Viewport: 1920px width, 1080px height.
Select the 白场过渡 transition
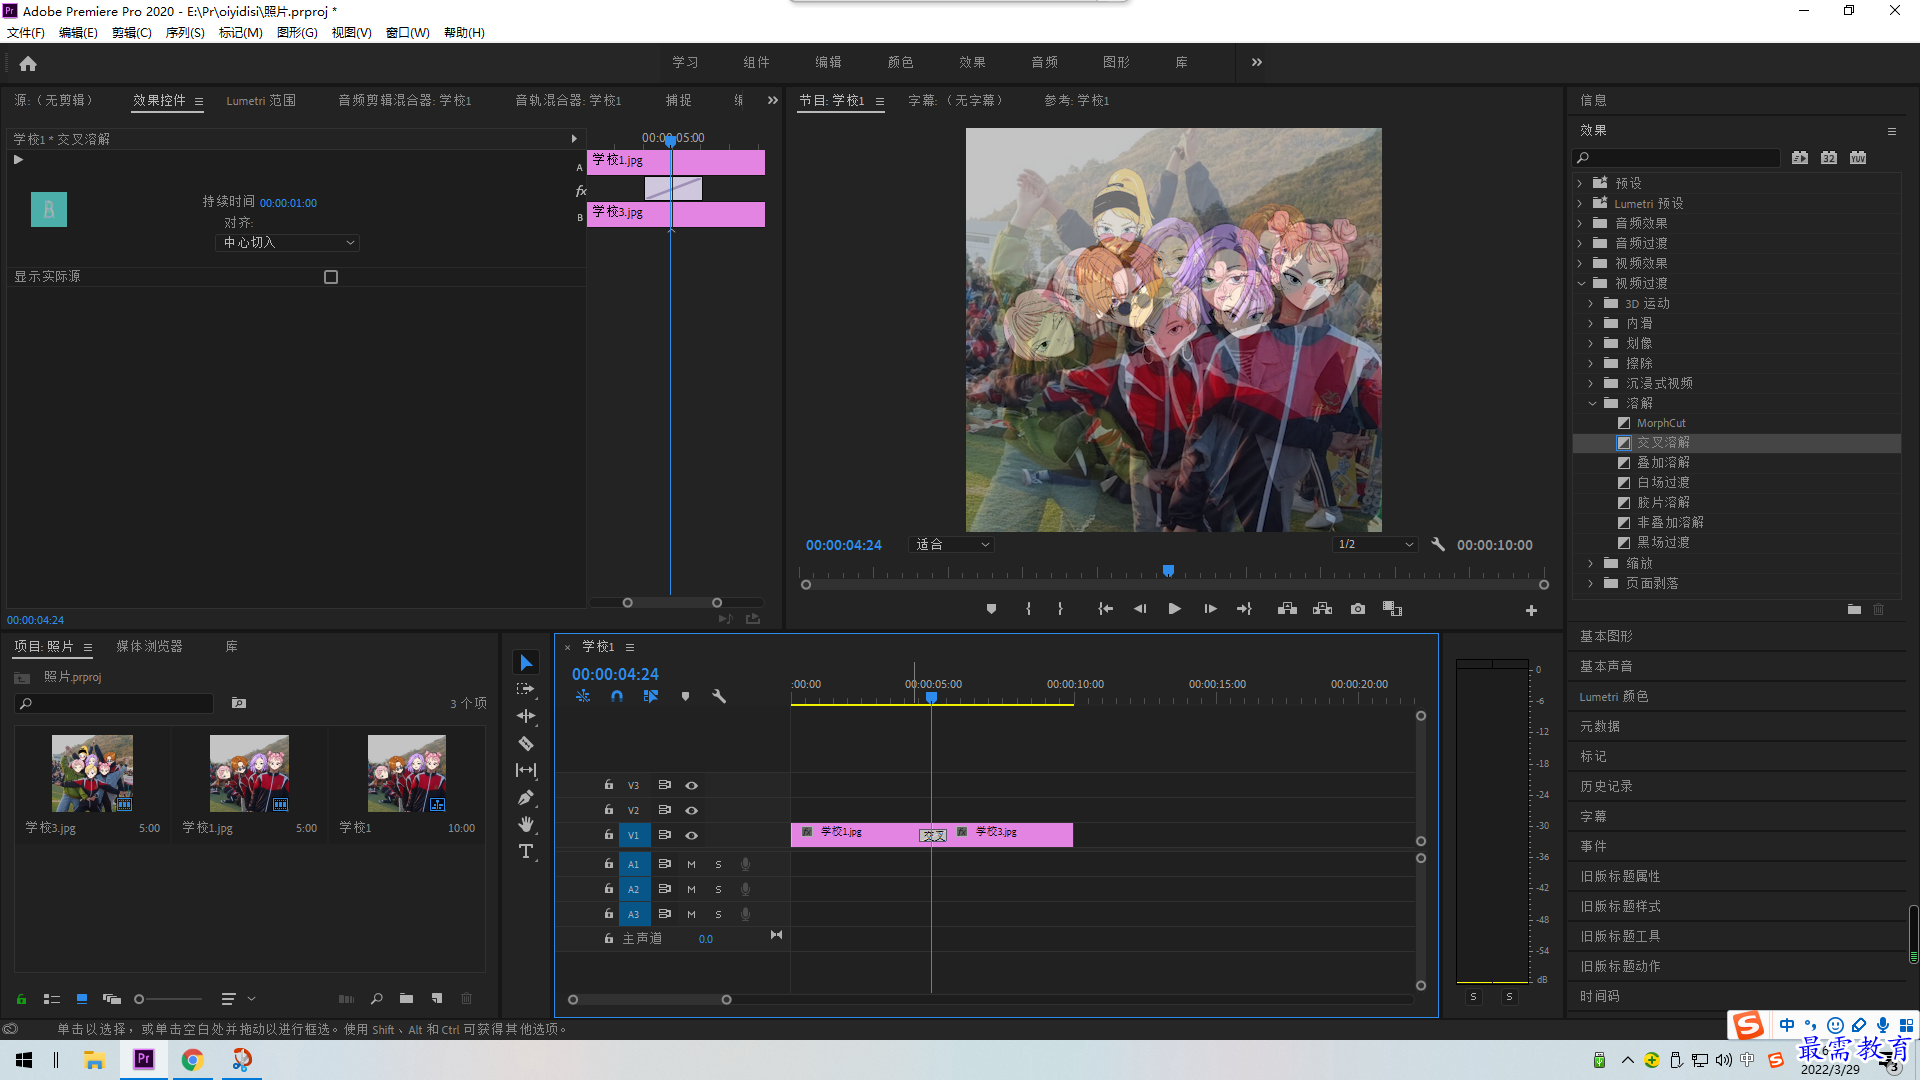coord(1663,482)
